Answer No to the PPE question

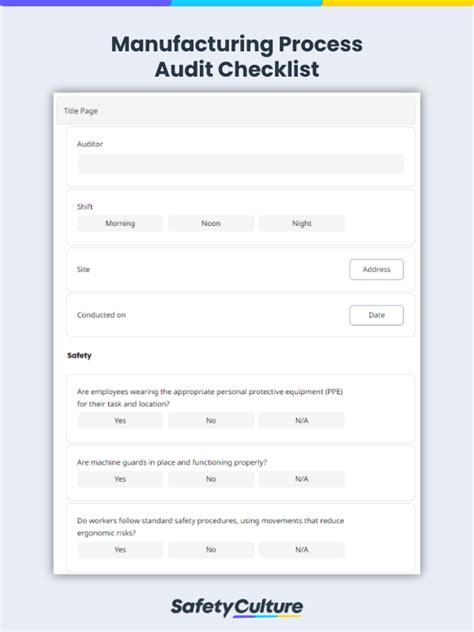tap(211, 420)
